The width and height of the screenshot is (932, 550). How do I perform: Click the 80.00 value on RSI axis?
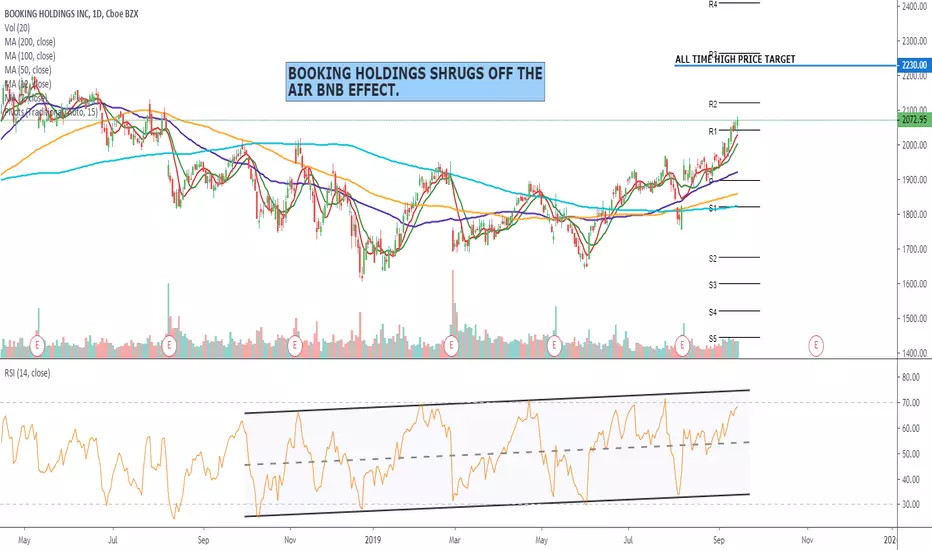(x=911, y=377)
